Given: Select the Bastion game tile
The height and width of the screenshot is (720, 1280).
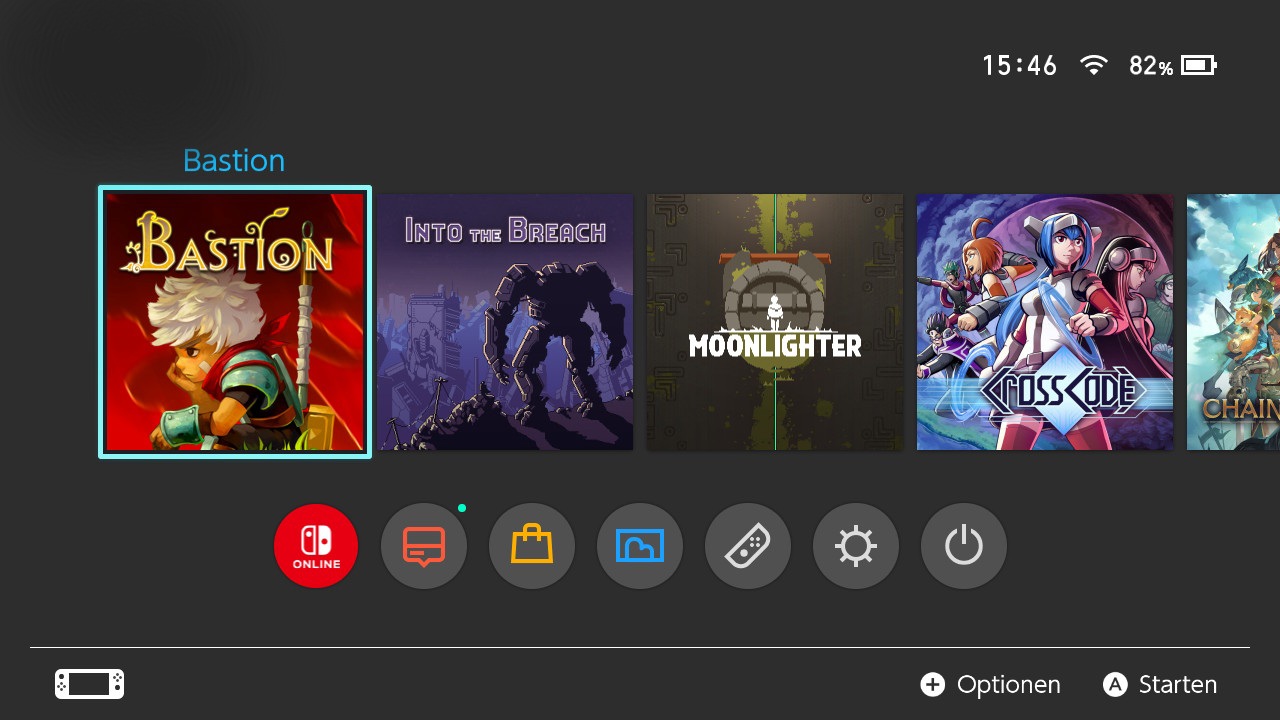Looking at the screenshot, I should 235,322.
